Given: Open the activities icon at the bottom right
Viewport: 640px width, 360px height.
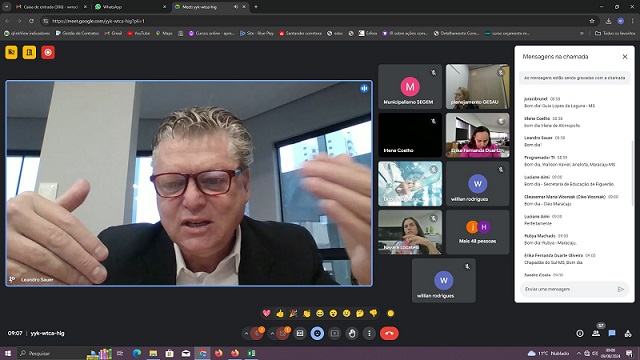Looking at the screenshot, I should (628, 333).
